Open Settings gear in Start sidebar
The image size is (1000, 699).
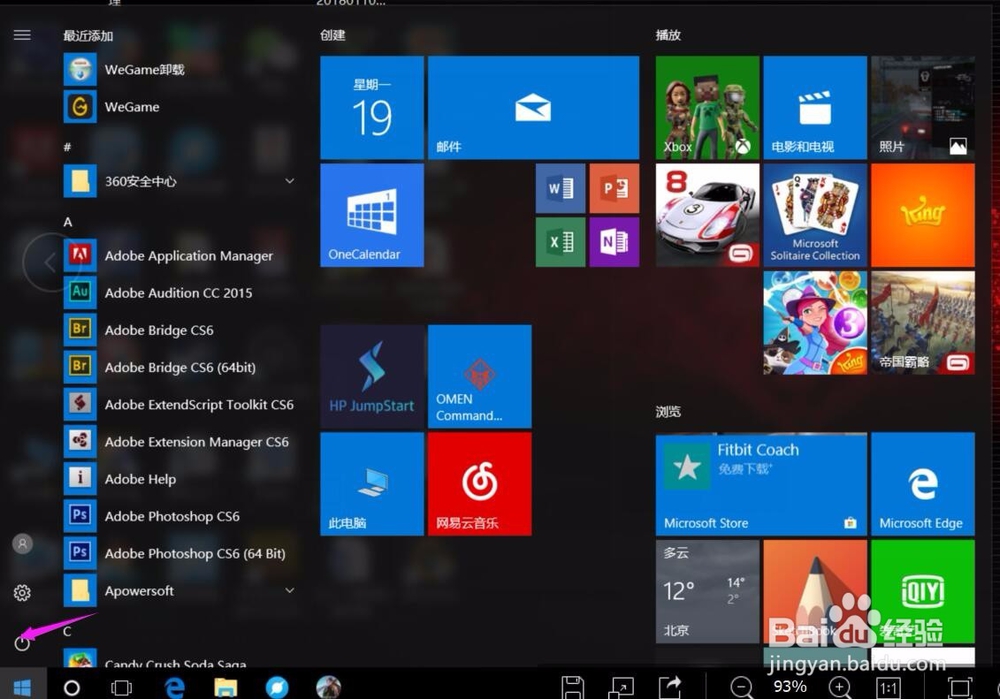click(x=22, y=593)
